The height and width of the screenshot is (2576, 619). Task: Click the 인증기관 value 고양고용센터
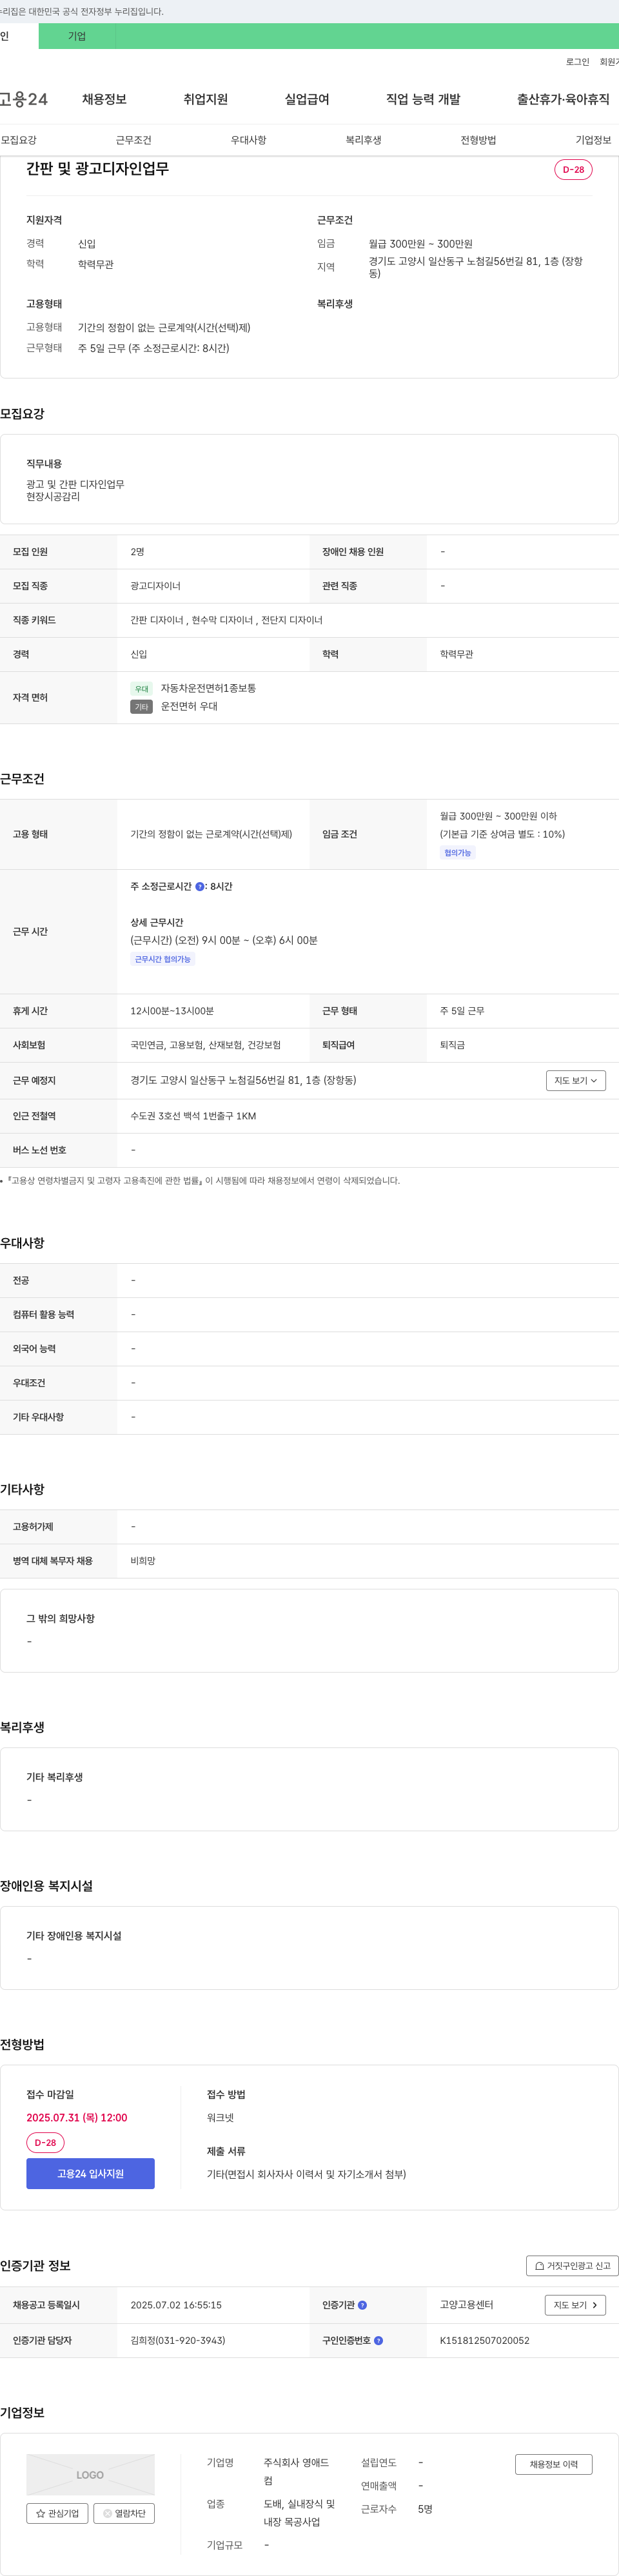(466, 2305)
